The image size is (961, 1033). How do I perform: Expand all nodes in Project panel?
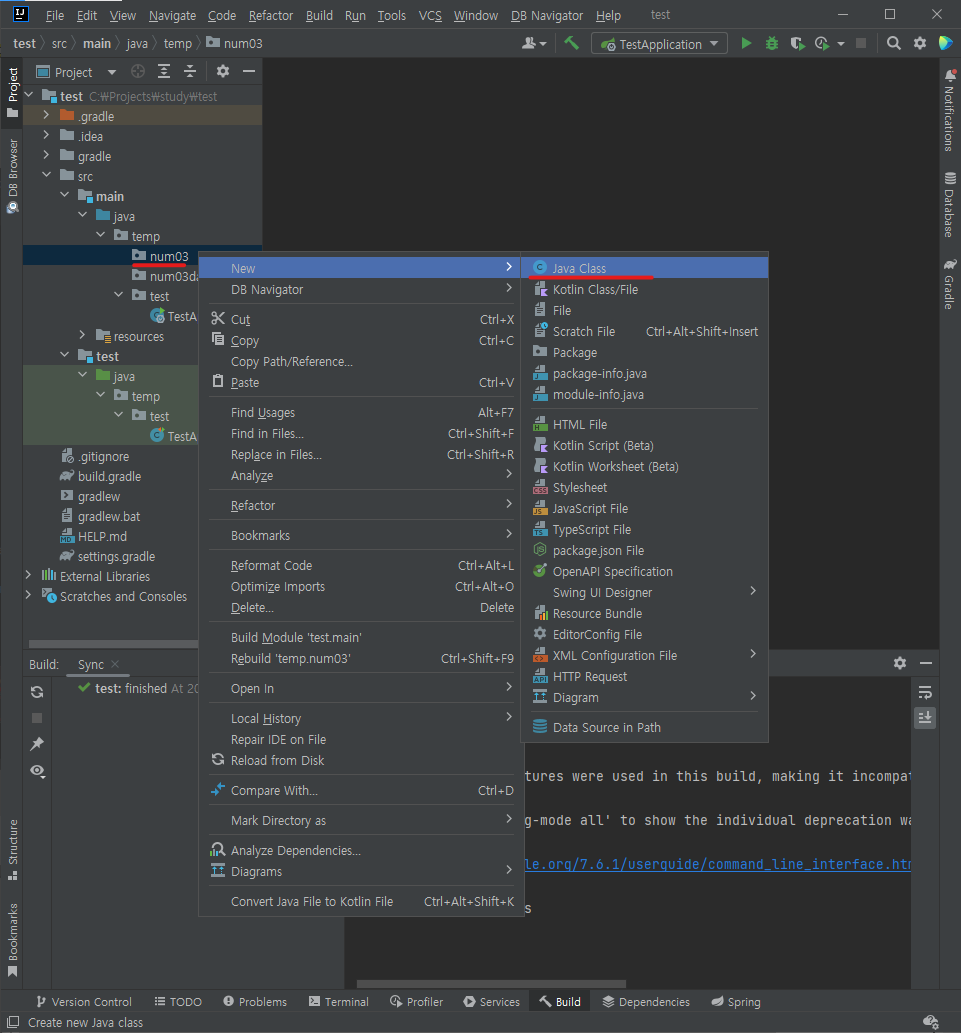click(164, 71)
